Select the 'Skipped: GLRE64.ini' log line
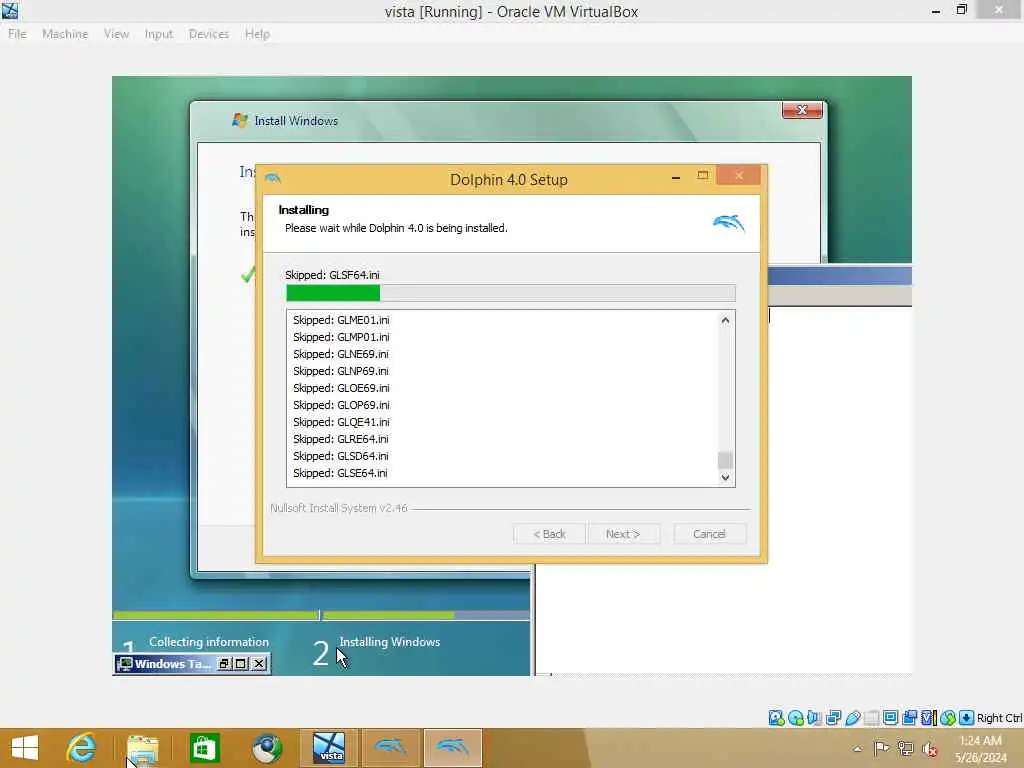This screenshot has width=1024, height=768. pyautogui.click(x=340, y=439)
